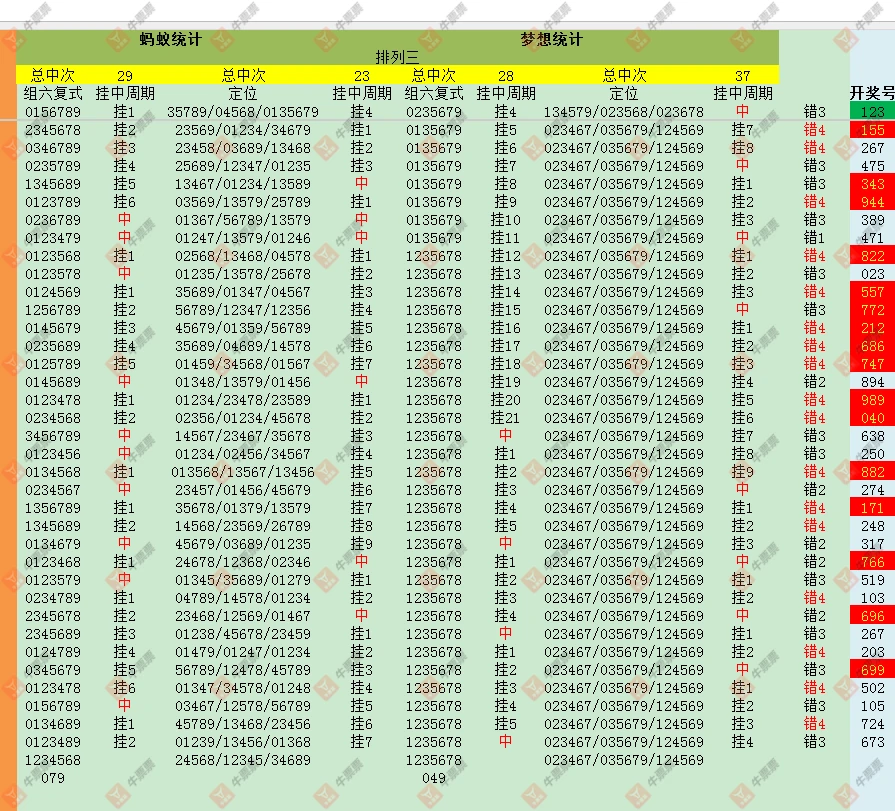Select cell 134579/023568/023678
Image resolution: width=895 pixels, height=811 pixels.
(x=623, y=112)
